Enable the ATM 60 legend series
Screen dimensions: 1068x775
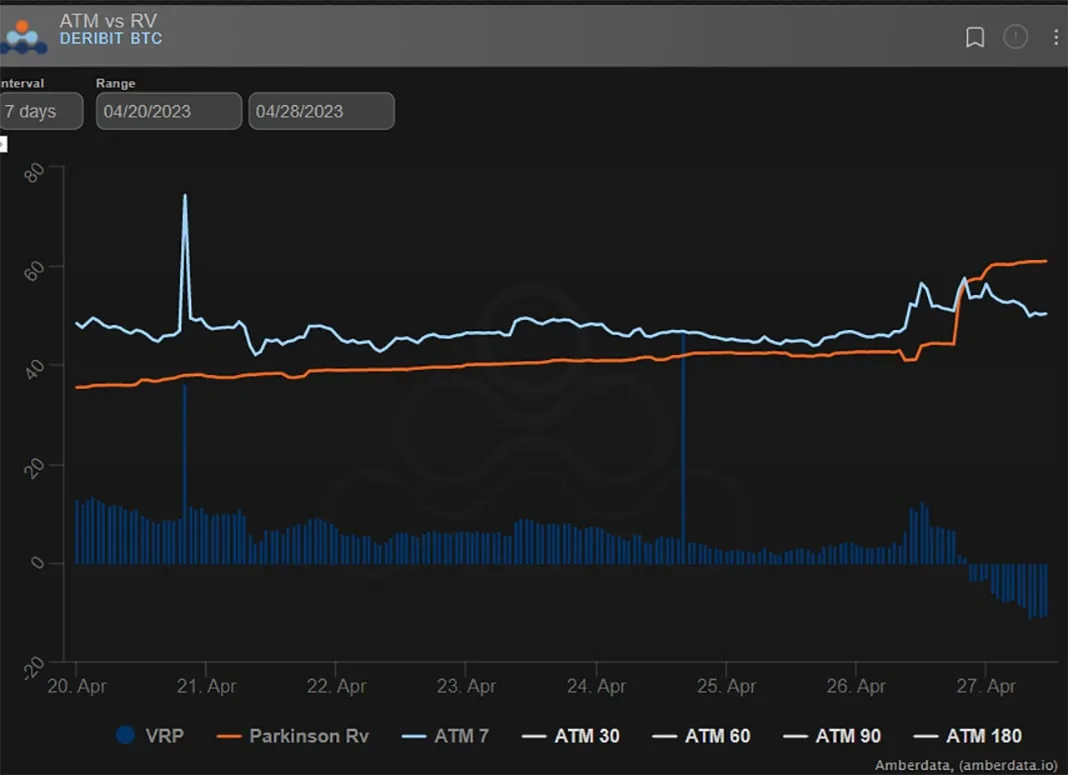coord(701,736)
